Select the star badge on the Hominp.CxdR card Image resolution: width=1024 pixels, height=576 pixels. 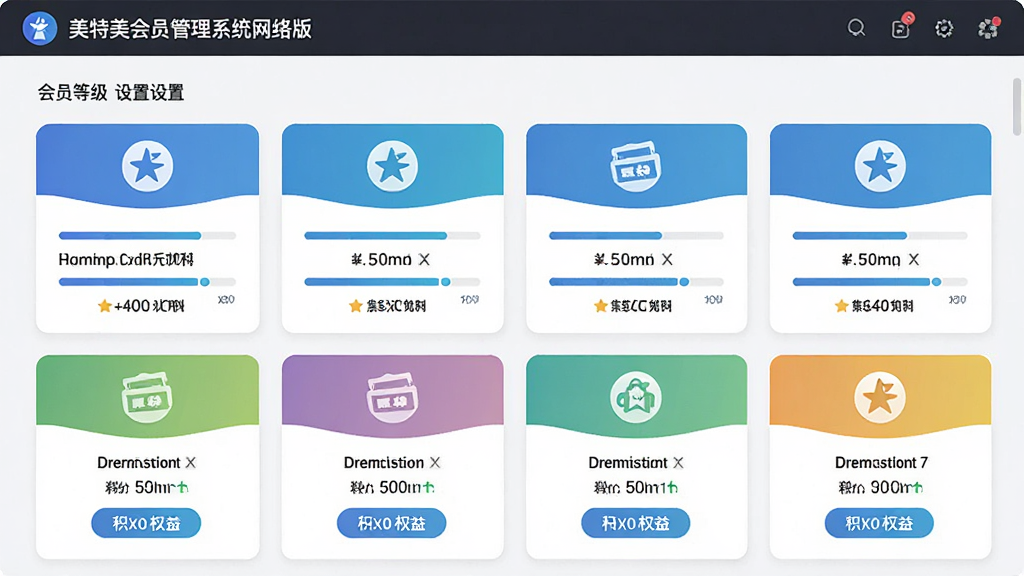click(x=148, y=166)
